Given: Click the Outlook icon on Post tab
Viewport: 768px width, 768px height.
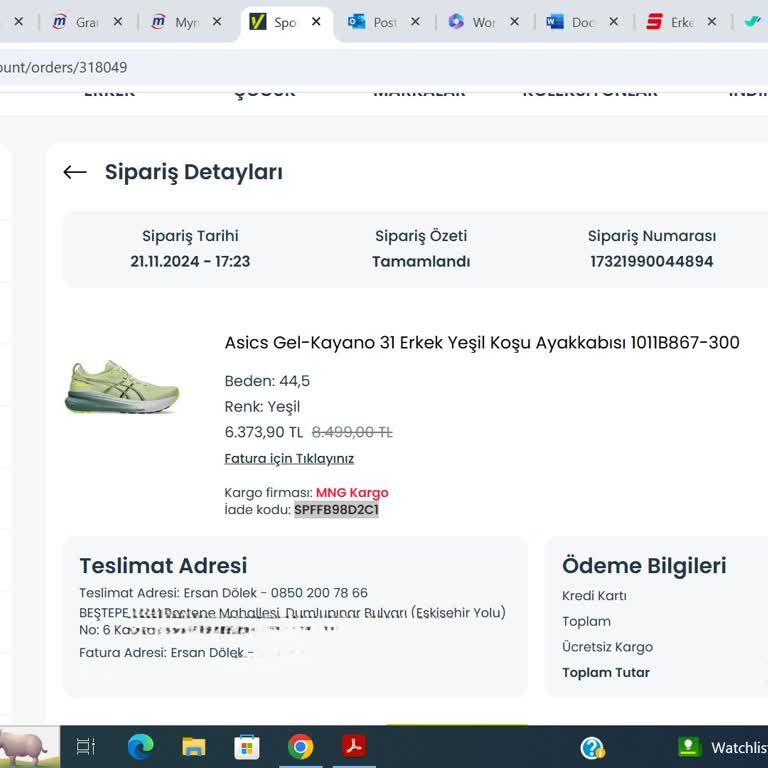Looking at the screenshot, I should 357,22.
